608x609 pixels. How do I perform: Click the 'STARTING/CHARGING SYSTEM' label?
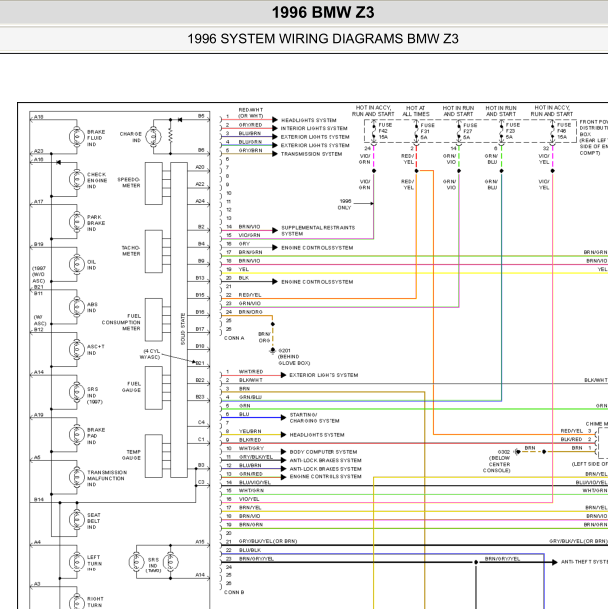coord(314,418)
